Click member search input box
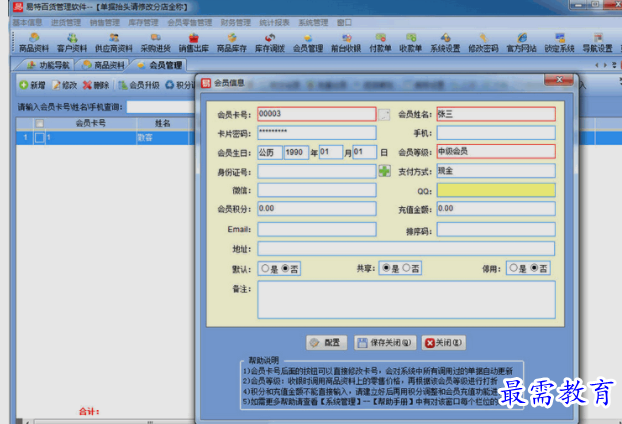The width and height of the screenshot is (622, 424). 161,107
